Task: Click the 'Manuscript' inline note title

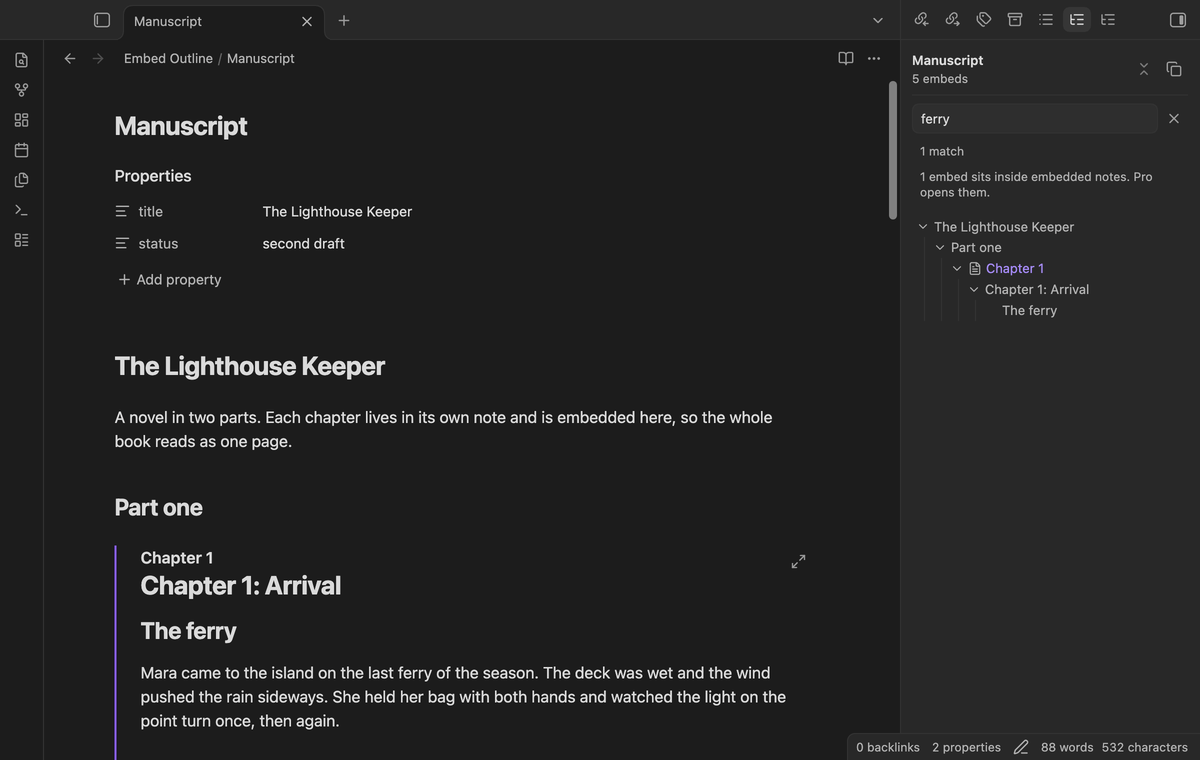Action: click(181, 126)
